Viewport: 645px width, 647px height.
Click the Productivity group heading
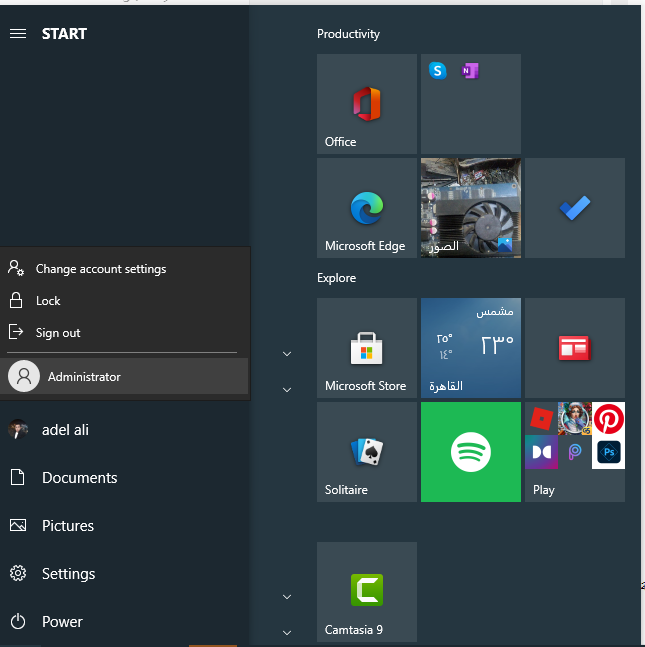point(348,34)
